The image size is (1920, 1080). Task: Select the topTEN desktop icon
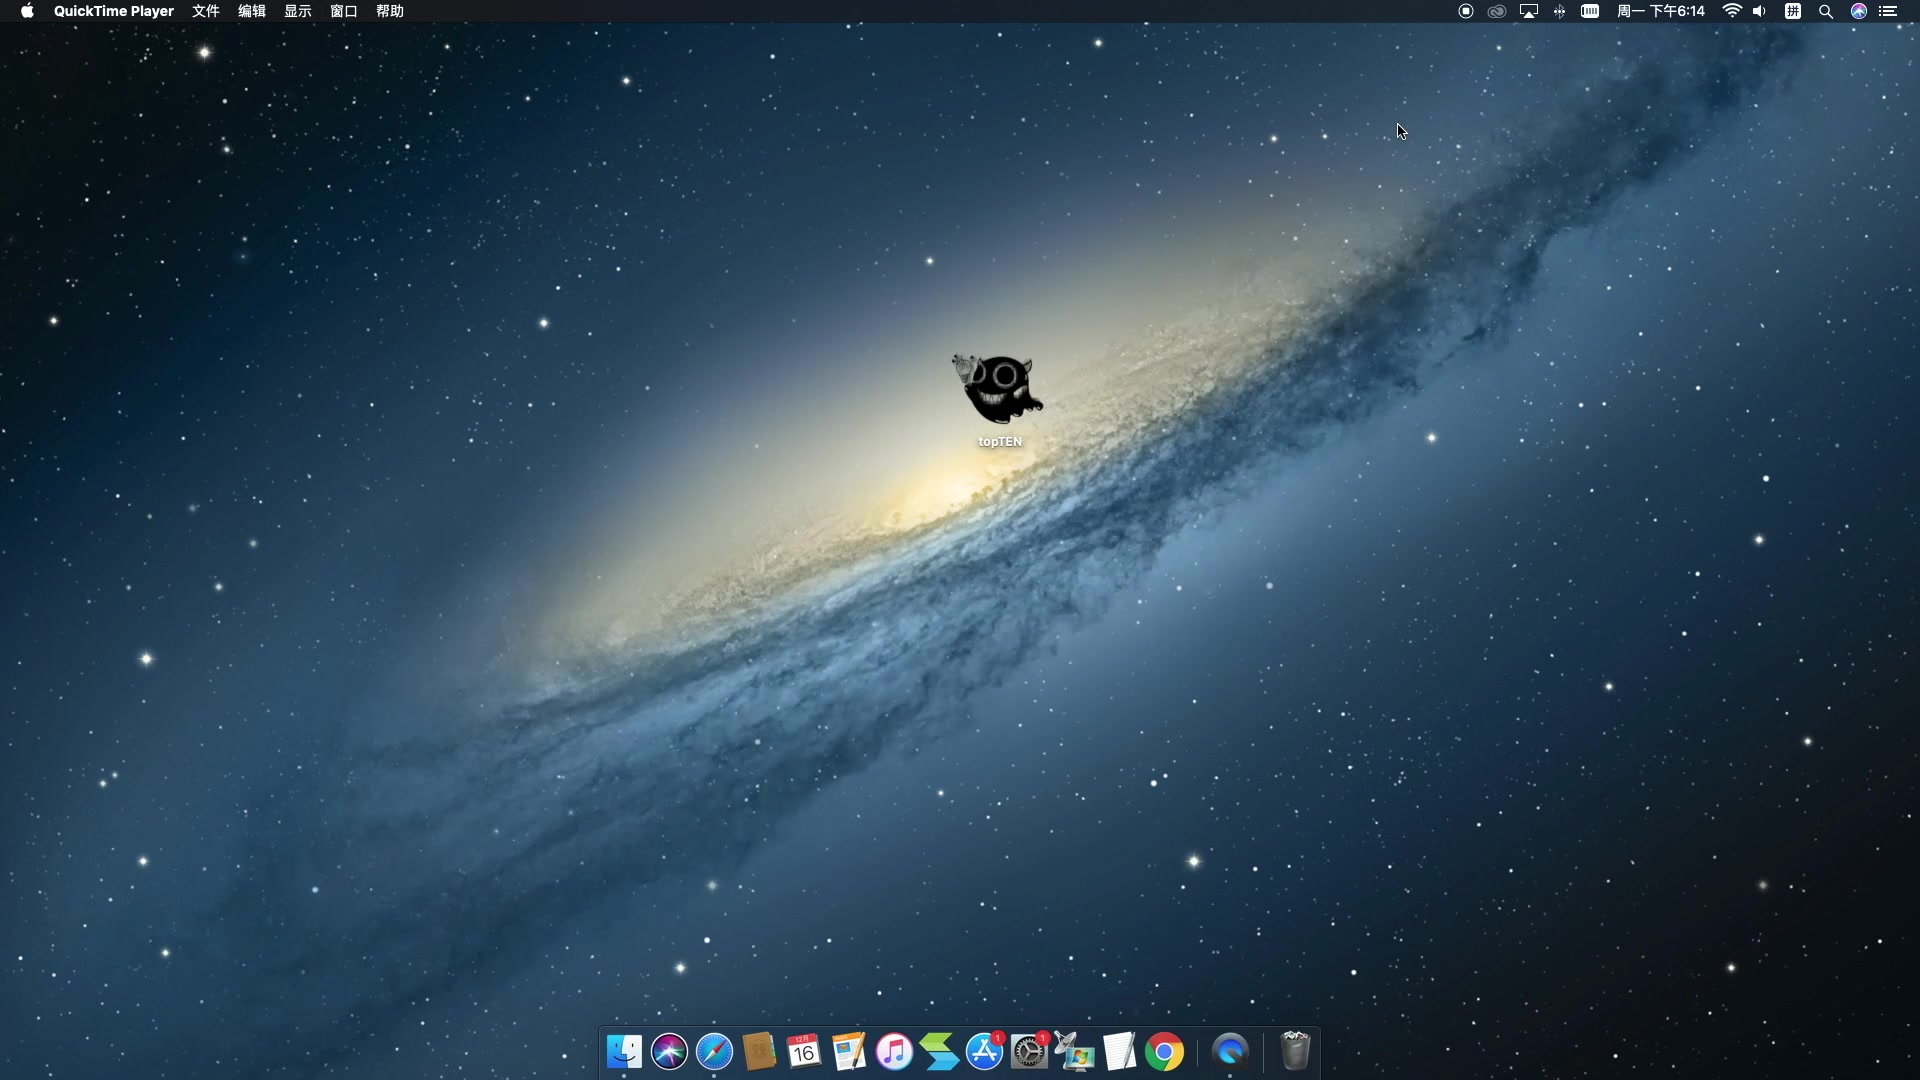997,389
